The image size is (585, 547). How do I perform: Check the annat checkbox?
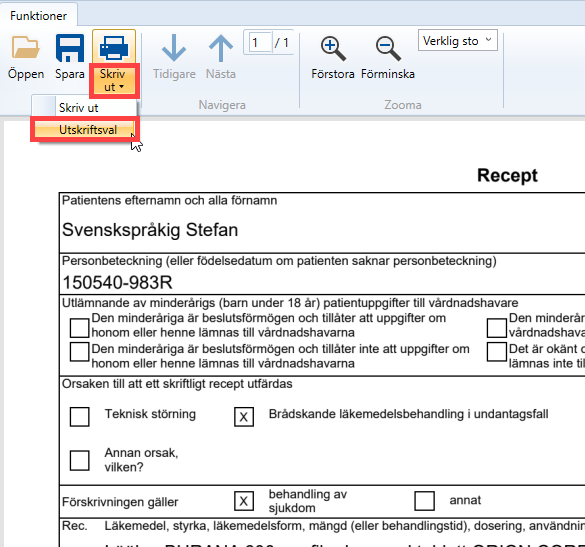pos(425,501)
